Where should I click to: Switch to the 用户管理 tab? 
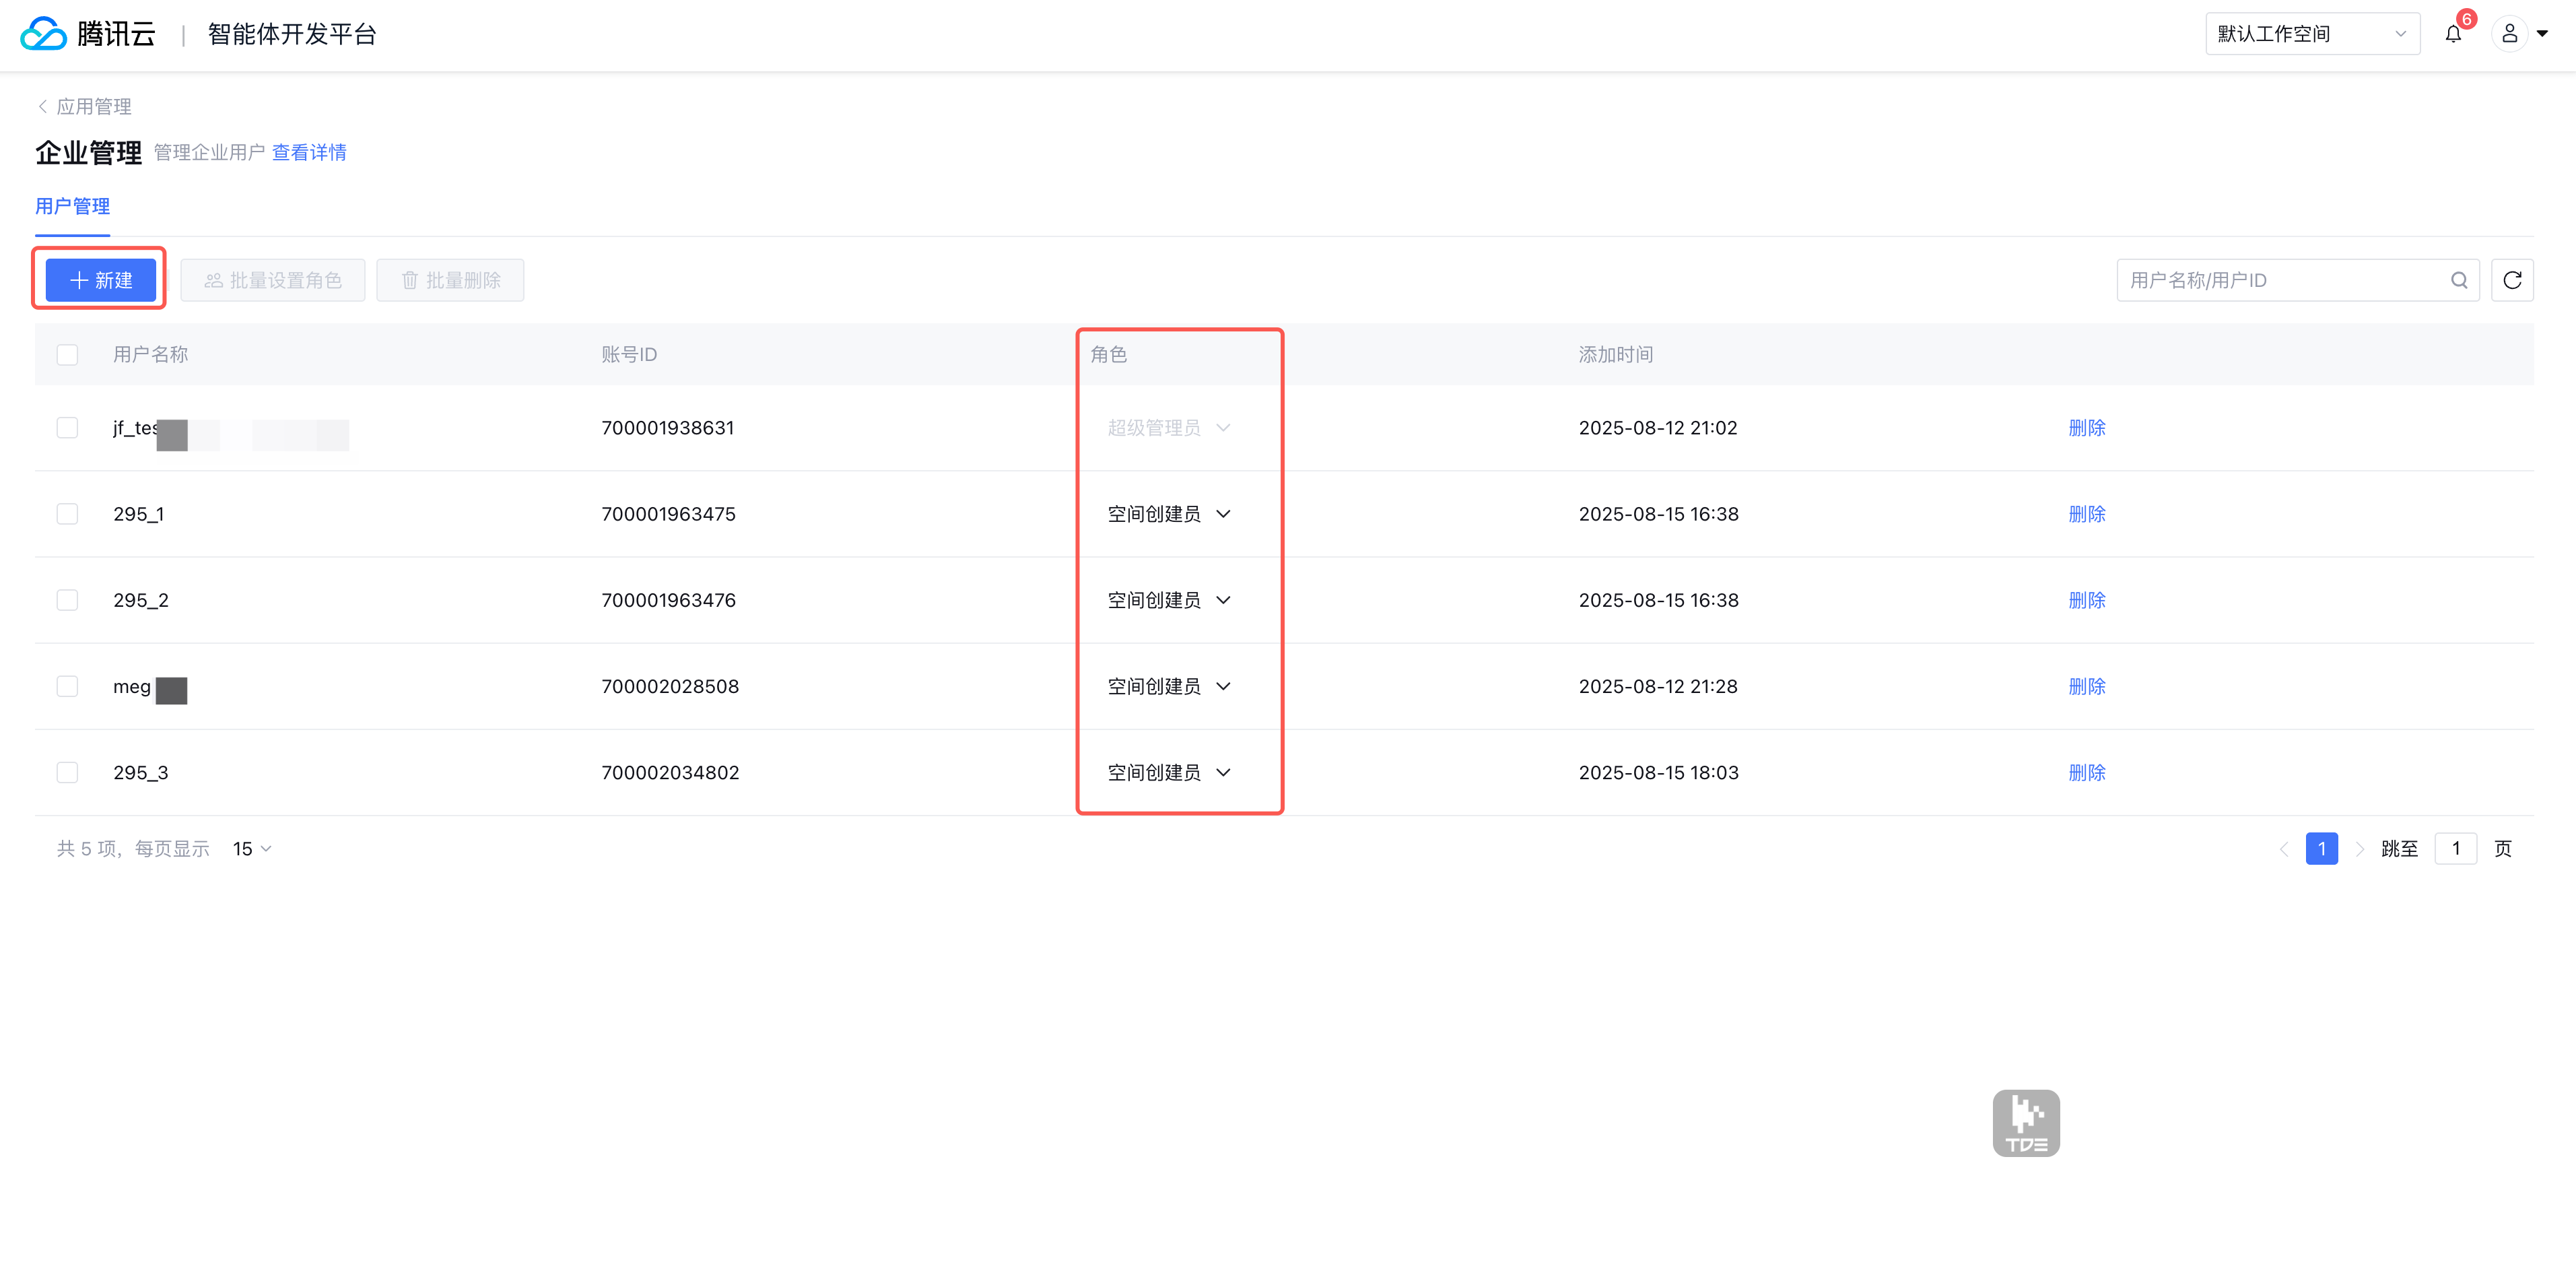[72, 206]
